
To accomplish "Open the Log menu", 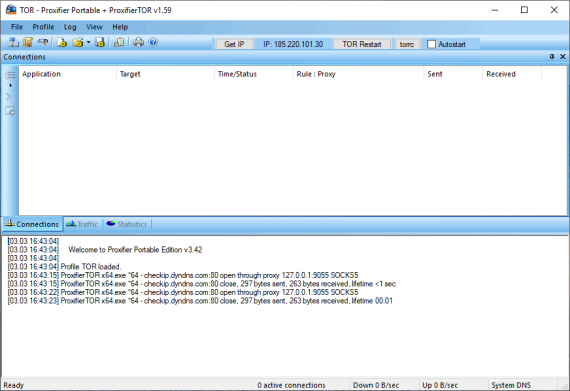I will 70,27.
